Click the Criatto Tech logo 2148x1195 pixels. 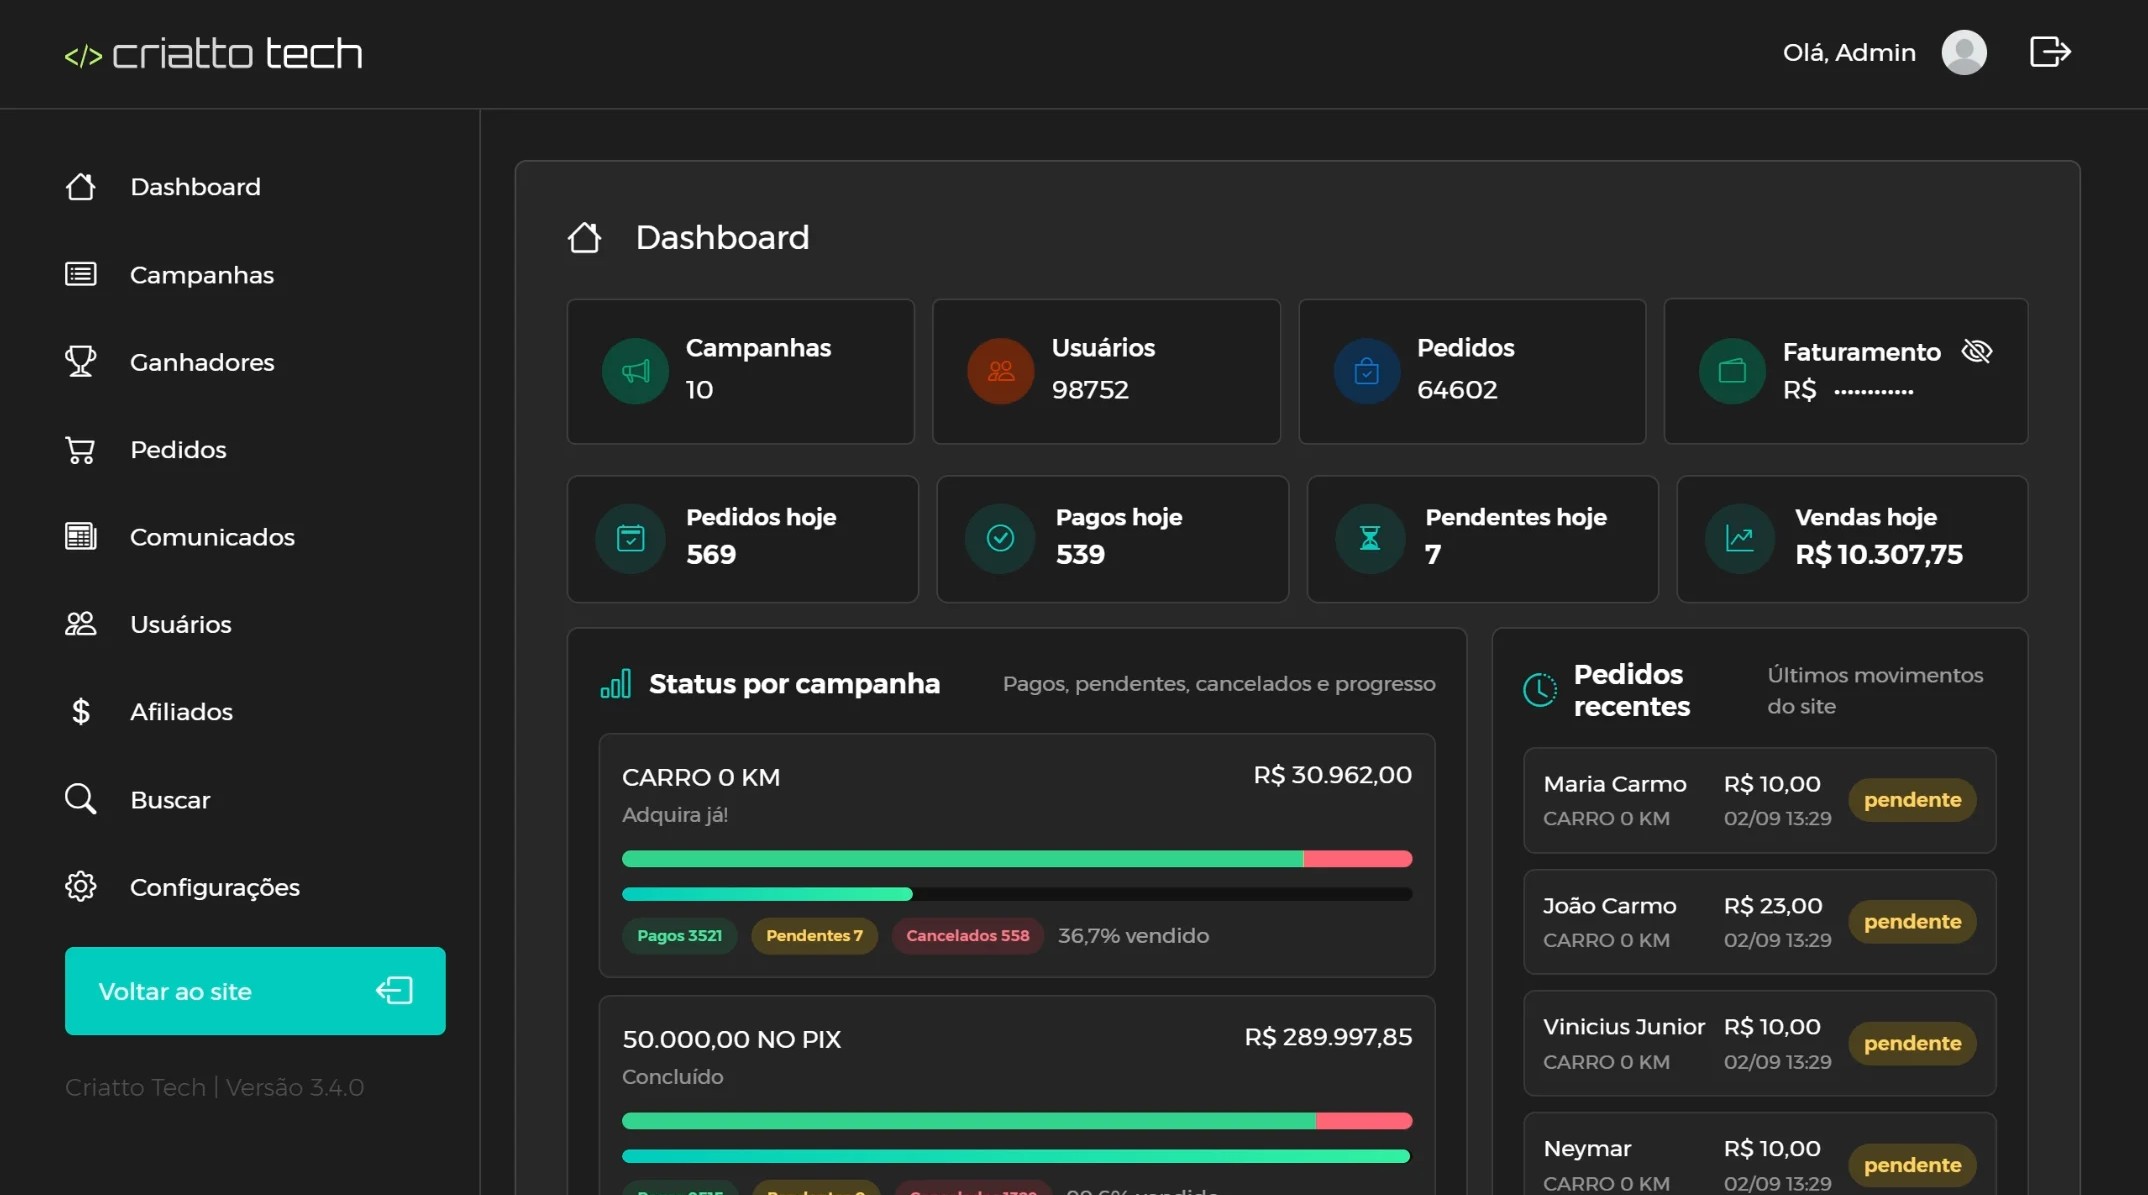[x=213, y=54]
